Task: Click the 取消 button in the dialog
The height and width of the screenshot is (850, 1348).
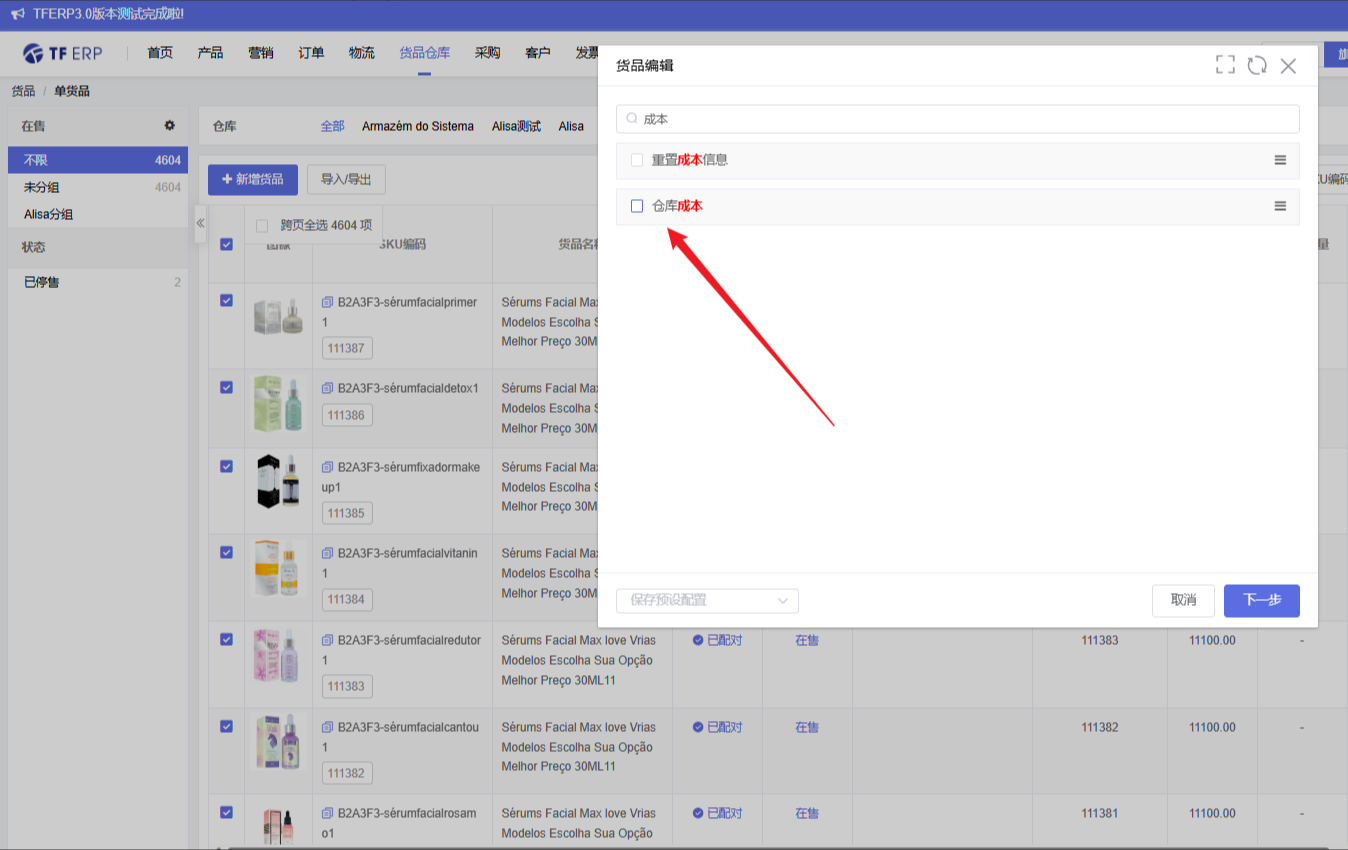Action: [1183, 600]
